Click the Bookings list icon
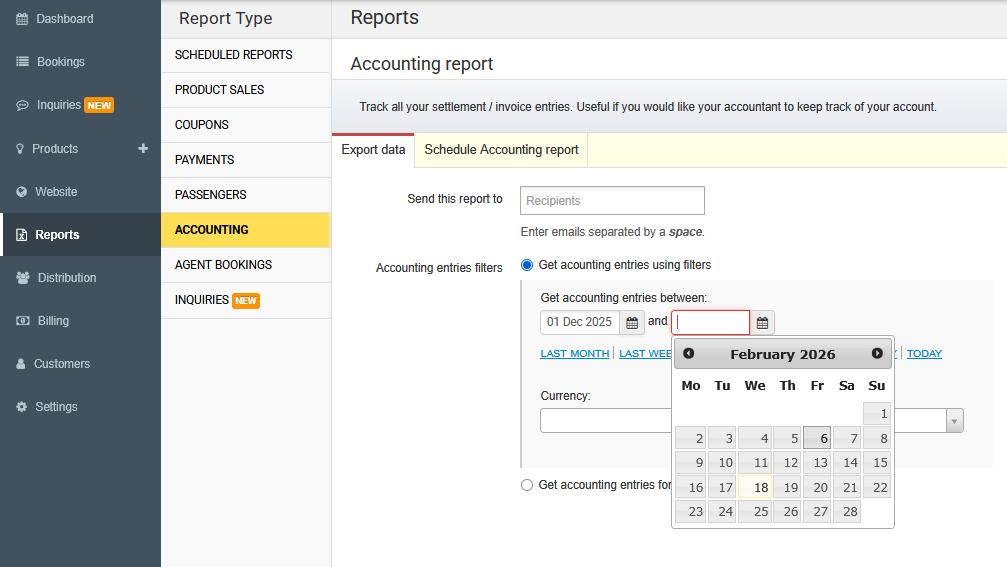Viewport: 1007px width, 567px height. click(x=22, y=62)
